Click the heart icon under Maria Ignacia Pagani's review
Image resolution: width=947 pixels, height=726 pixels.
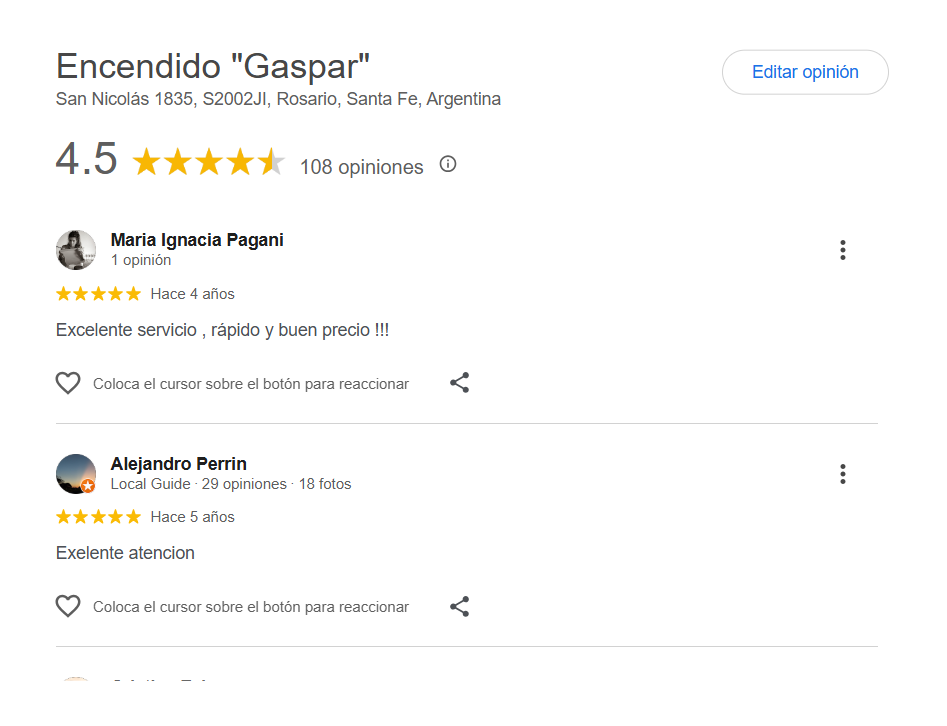click(x=68, y=383)
